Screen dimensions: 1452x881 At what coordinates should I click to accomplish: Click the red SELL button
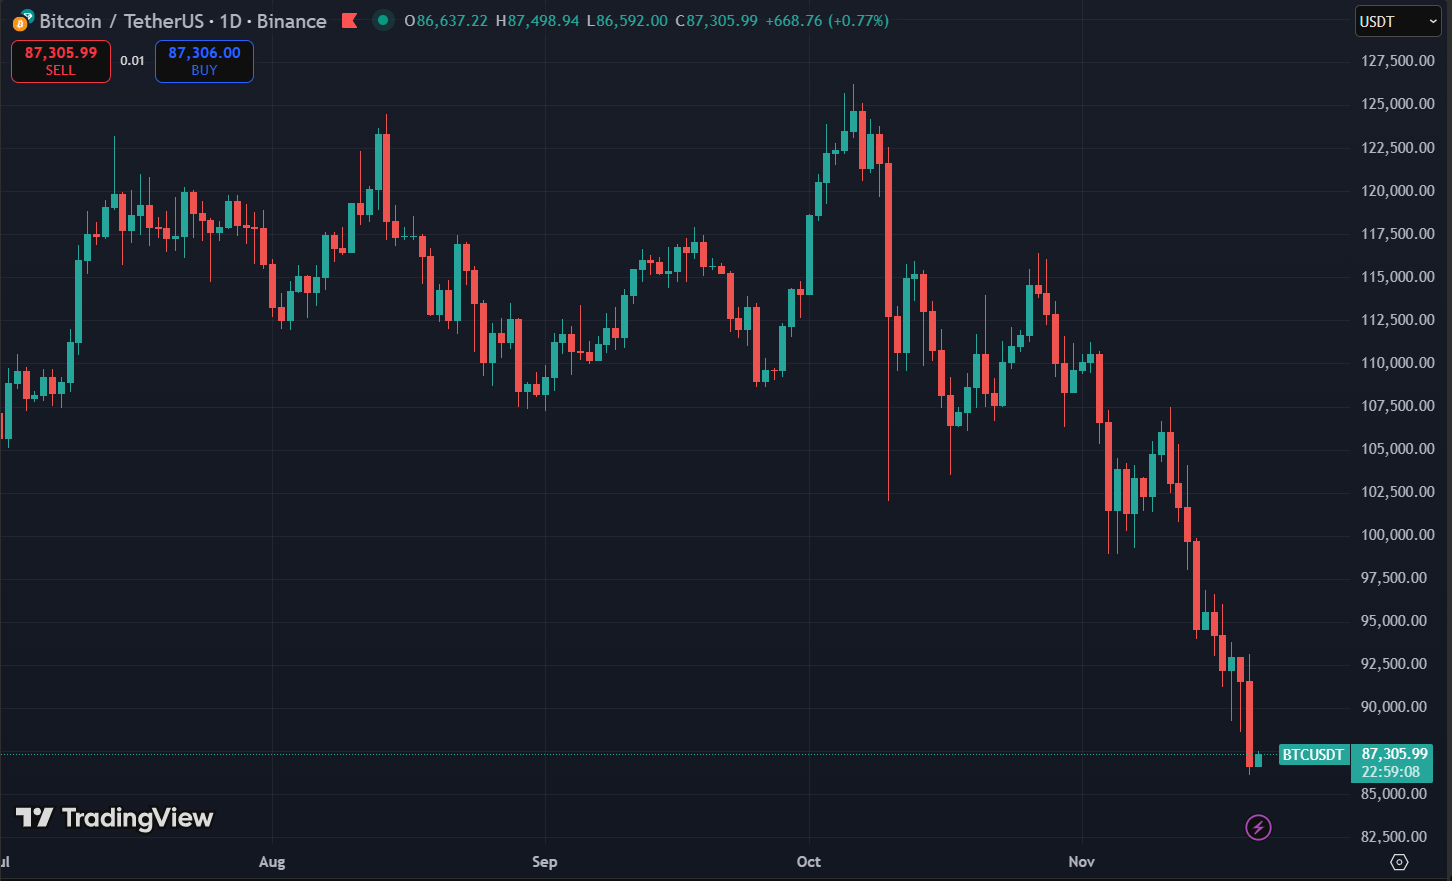60,61
